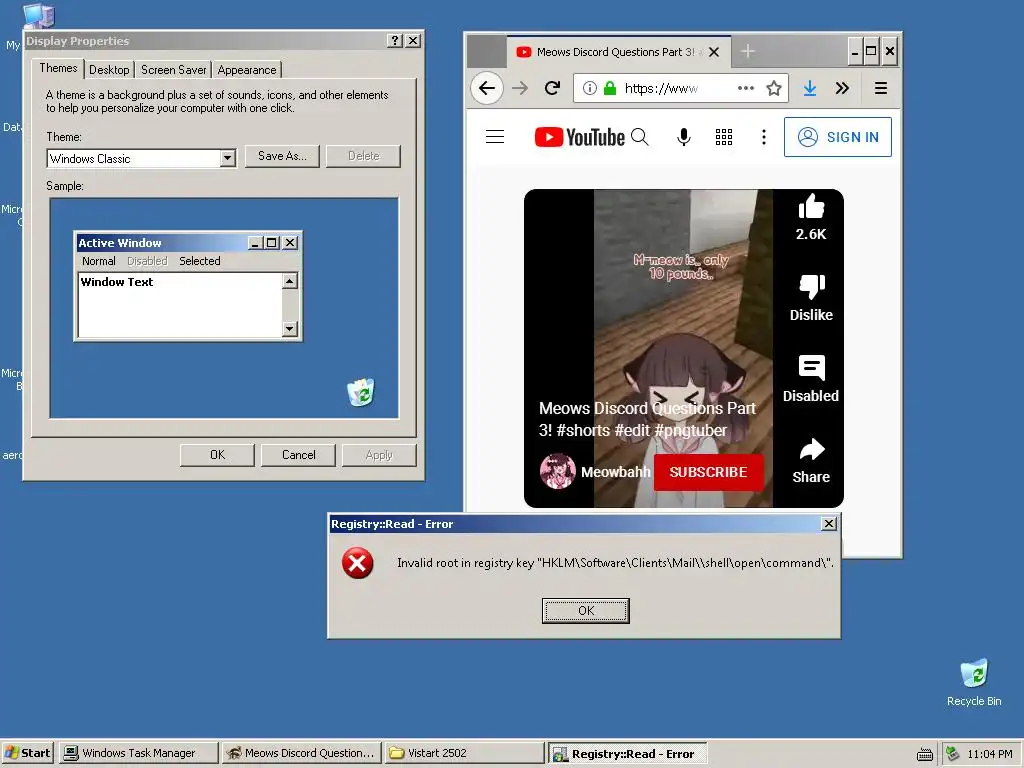
Task: Open page actions three-dot menu in address bar
Action: (x=746, y=88)
